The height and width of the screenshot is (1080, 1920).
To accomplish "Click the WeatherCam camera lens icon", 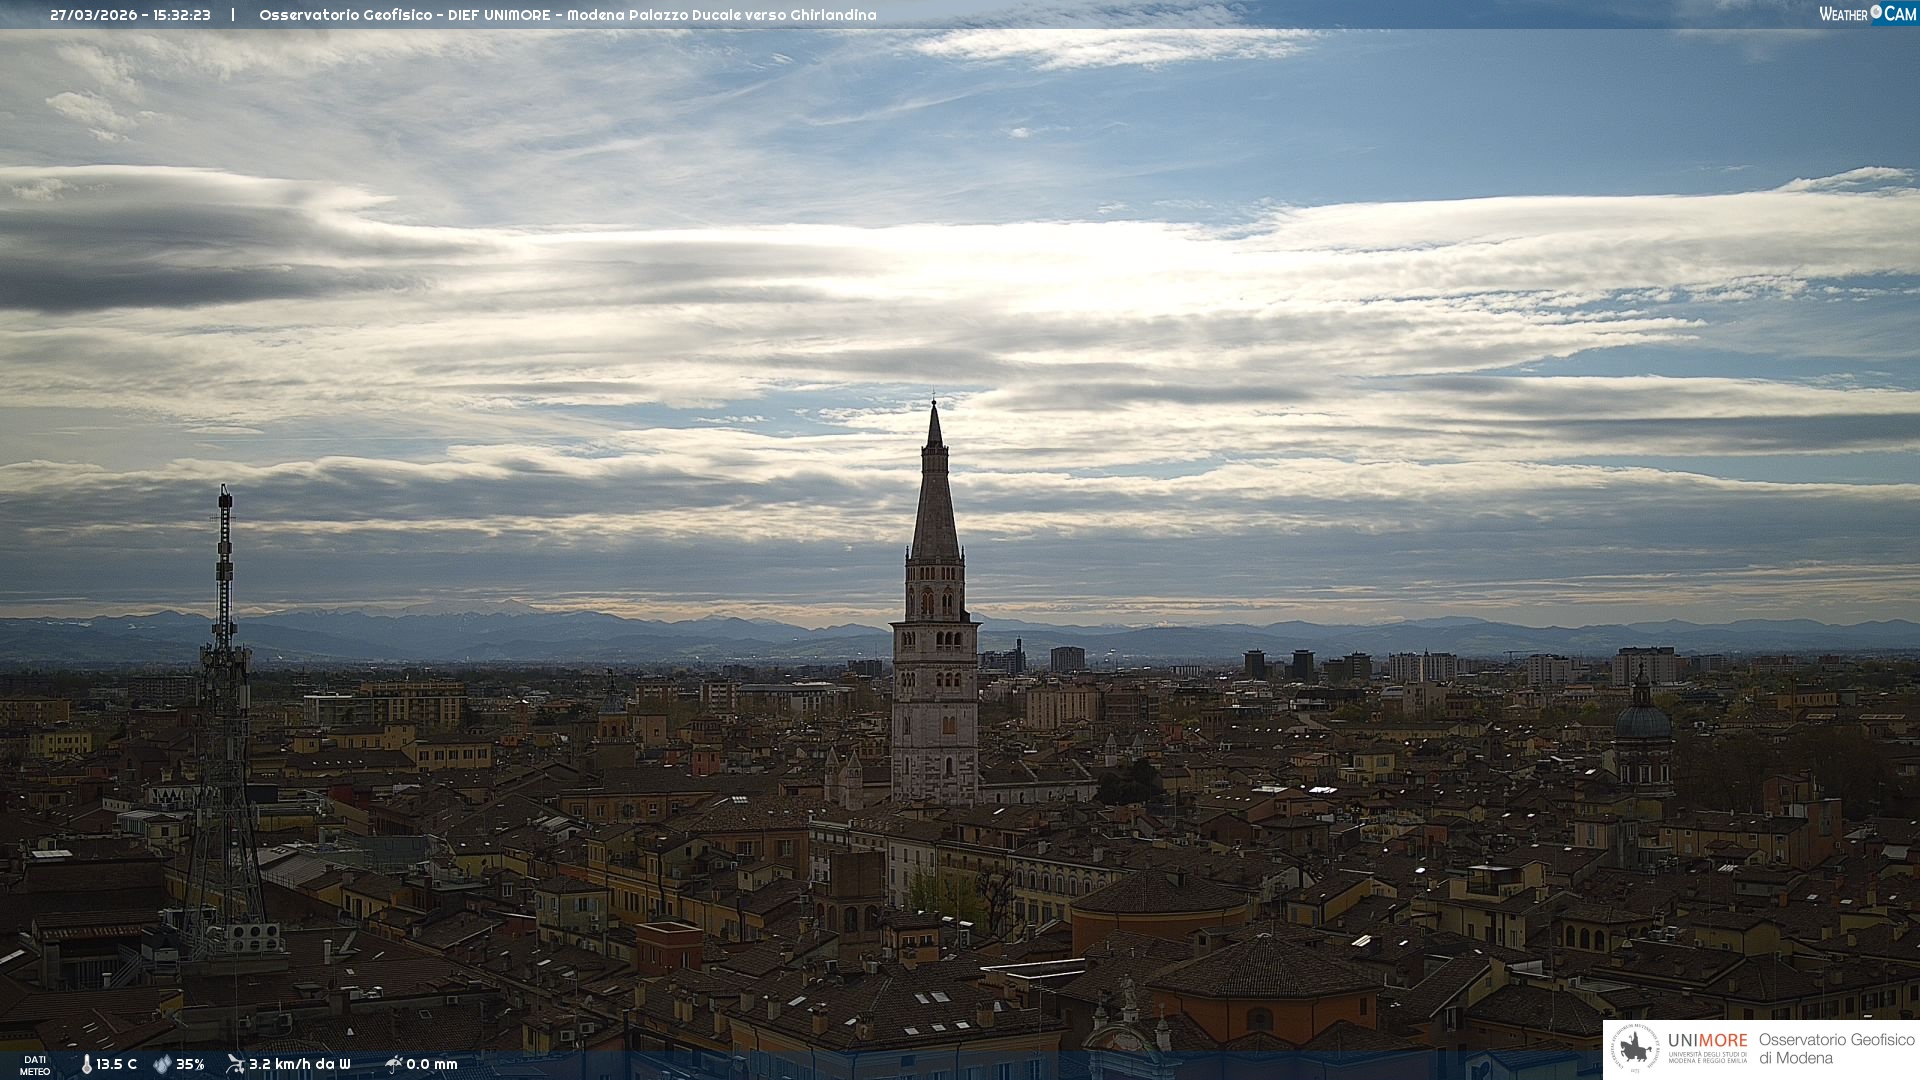I will coord(1876,12).
